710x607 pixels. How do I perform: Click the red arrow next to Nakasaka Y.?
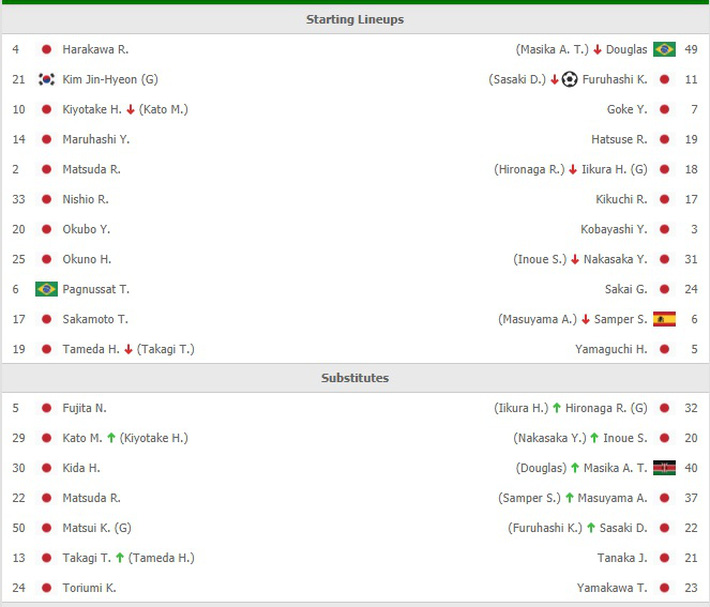point(575,259)
